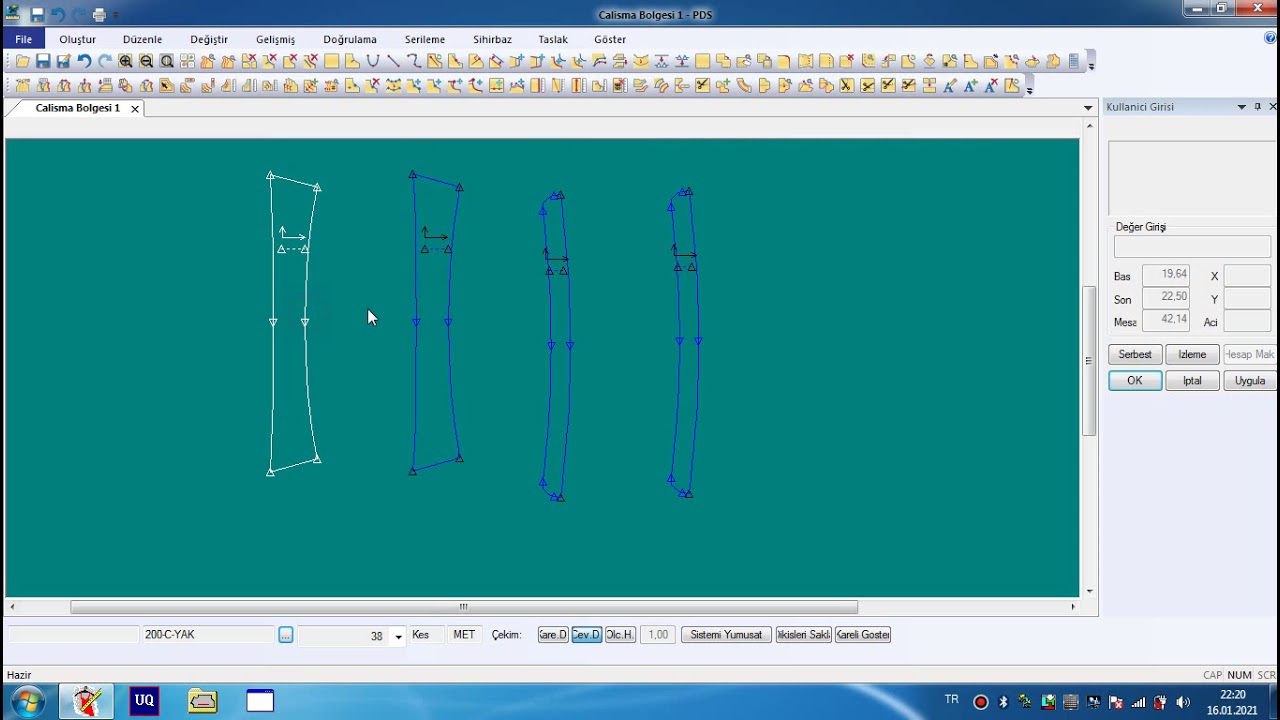
Task: Click the Save As disk with pencil icon
Action: [x=63, y=61]
